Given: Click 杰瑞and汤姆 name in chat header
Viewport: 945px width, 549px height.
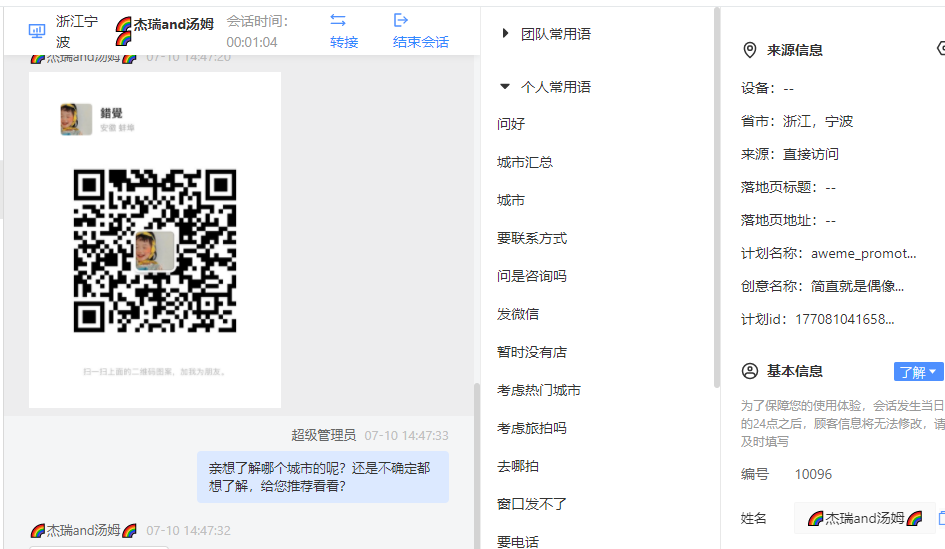Looking at the screenshot, I should 173,24.
